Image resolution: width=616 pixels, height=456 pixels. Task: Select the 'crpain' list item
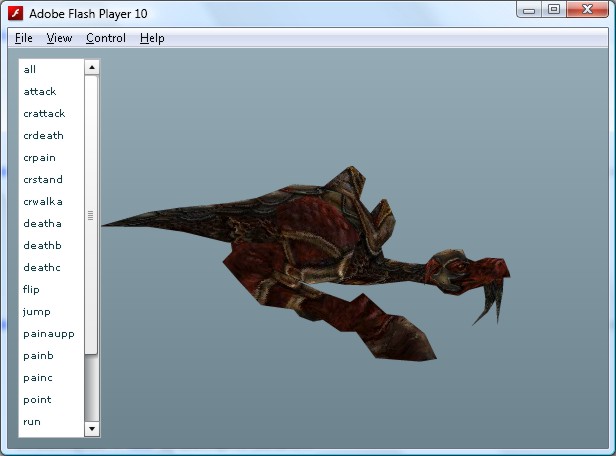(51, 157)
